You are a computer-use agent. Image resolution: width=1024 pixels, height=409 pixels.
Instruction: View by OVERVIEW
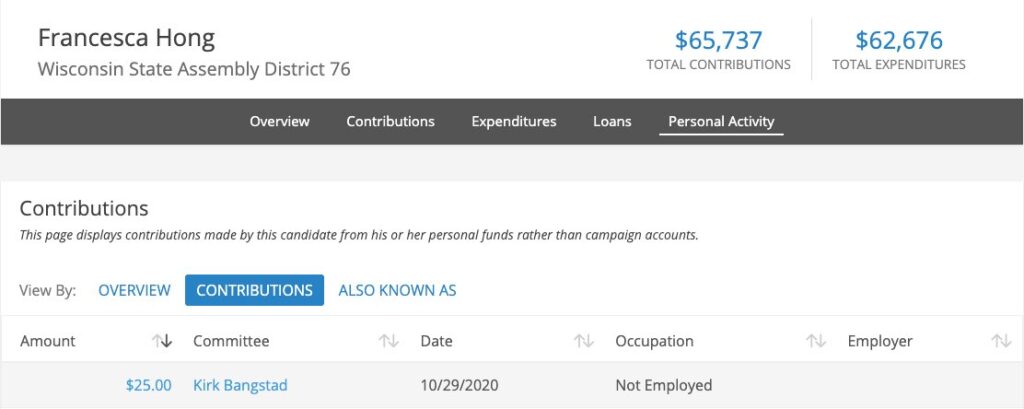click(x=134, y=290)
